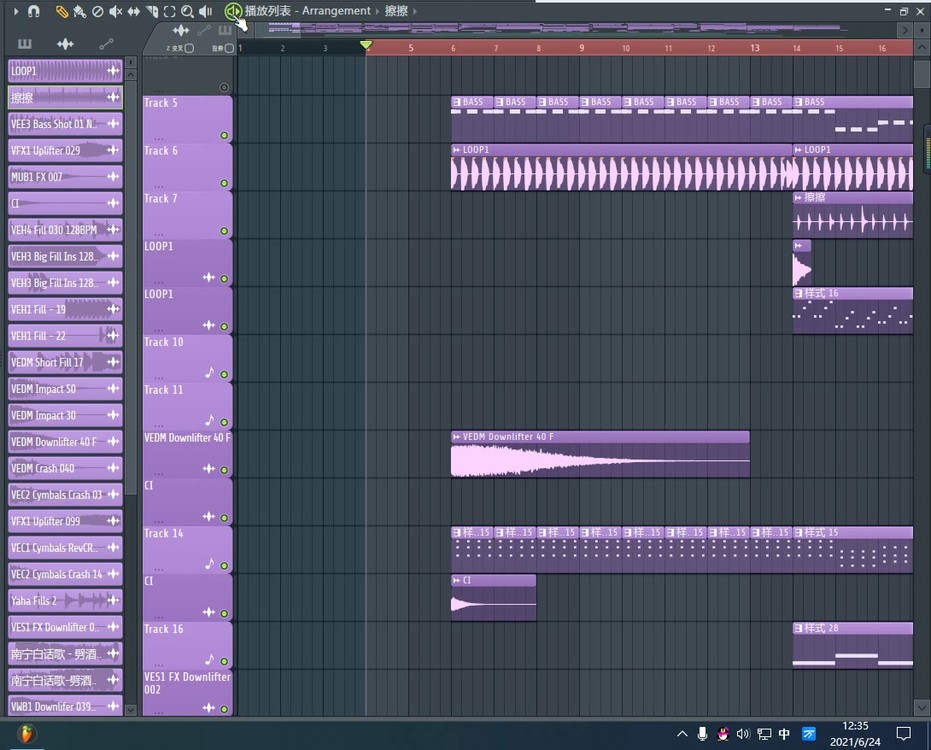Activate the Zoom magnifier tool
Viewport: 931px width, 750px height.
click(187, 11)
